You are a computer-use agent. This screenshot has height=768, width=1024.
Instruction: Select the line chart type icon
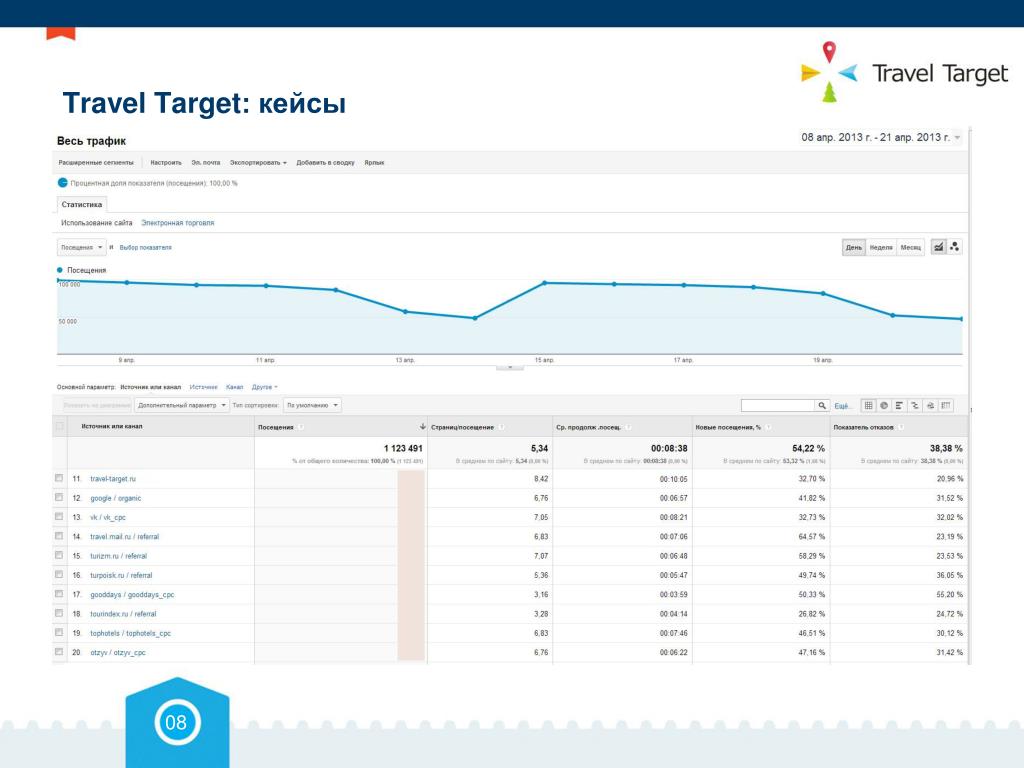[938, 247]
